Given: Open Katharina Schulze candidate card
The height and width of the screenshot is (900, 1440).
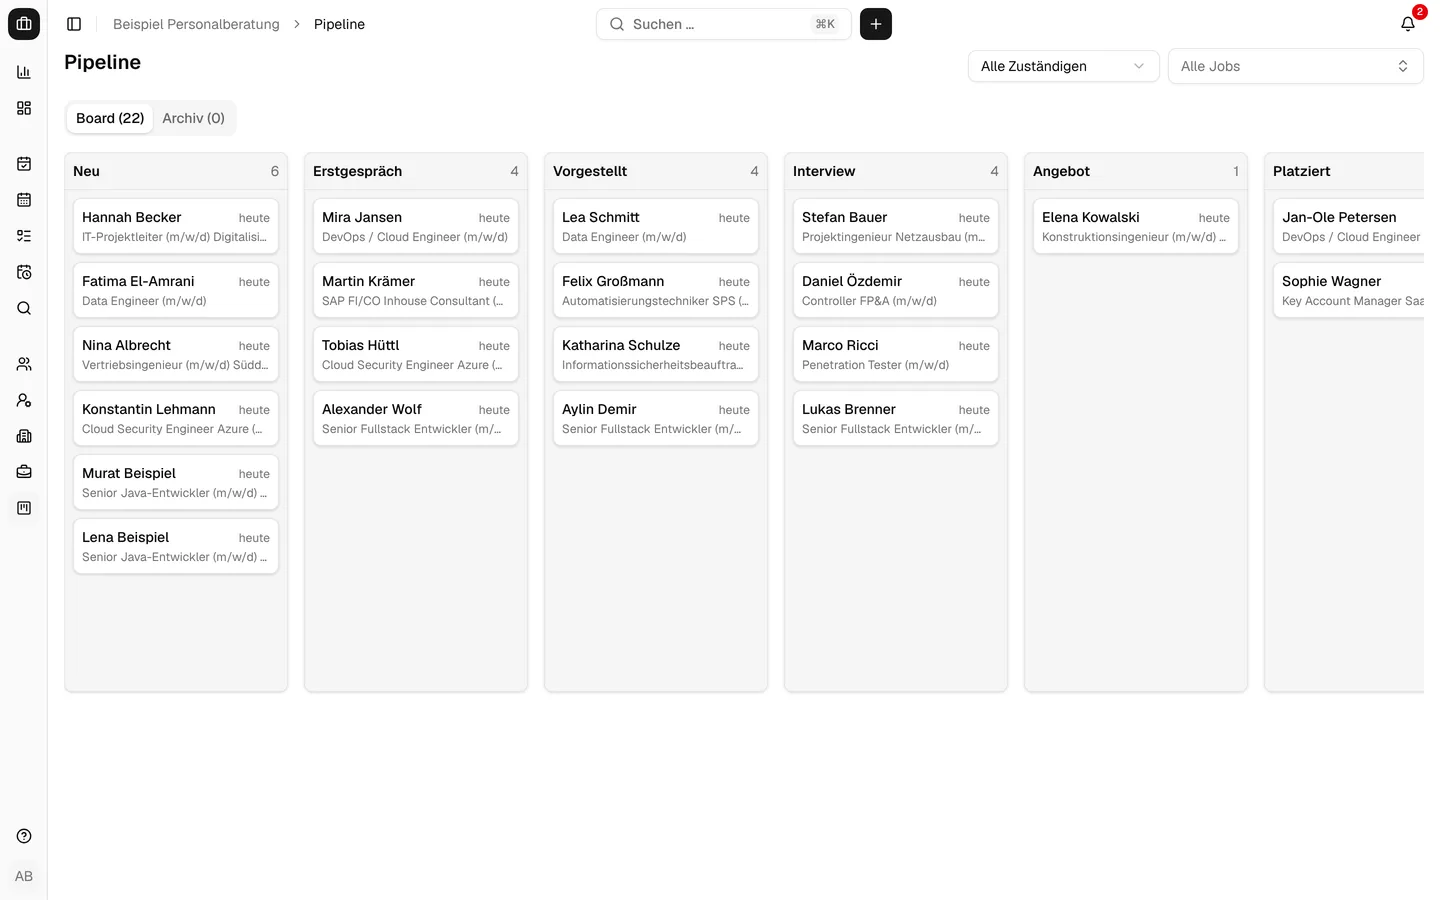Looking at the screenshot, I should (x=656, y=354).
